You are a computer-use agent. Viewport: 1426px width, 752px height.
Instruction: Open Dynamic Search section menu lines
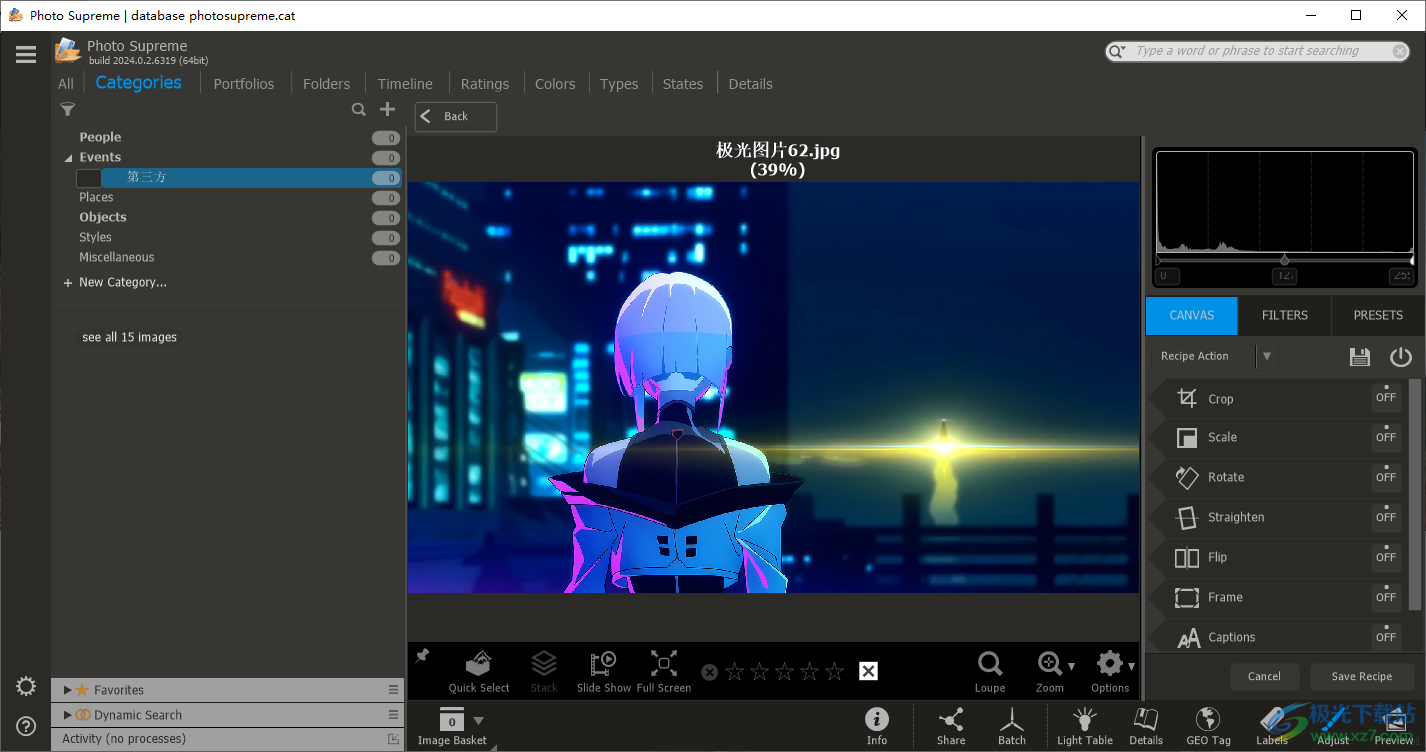click(394, 715)
